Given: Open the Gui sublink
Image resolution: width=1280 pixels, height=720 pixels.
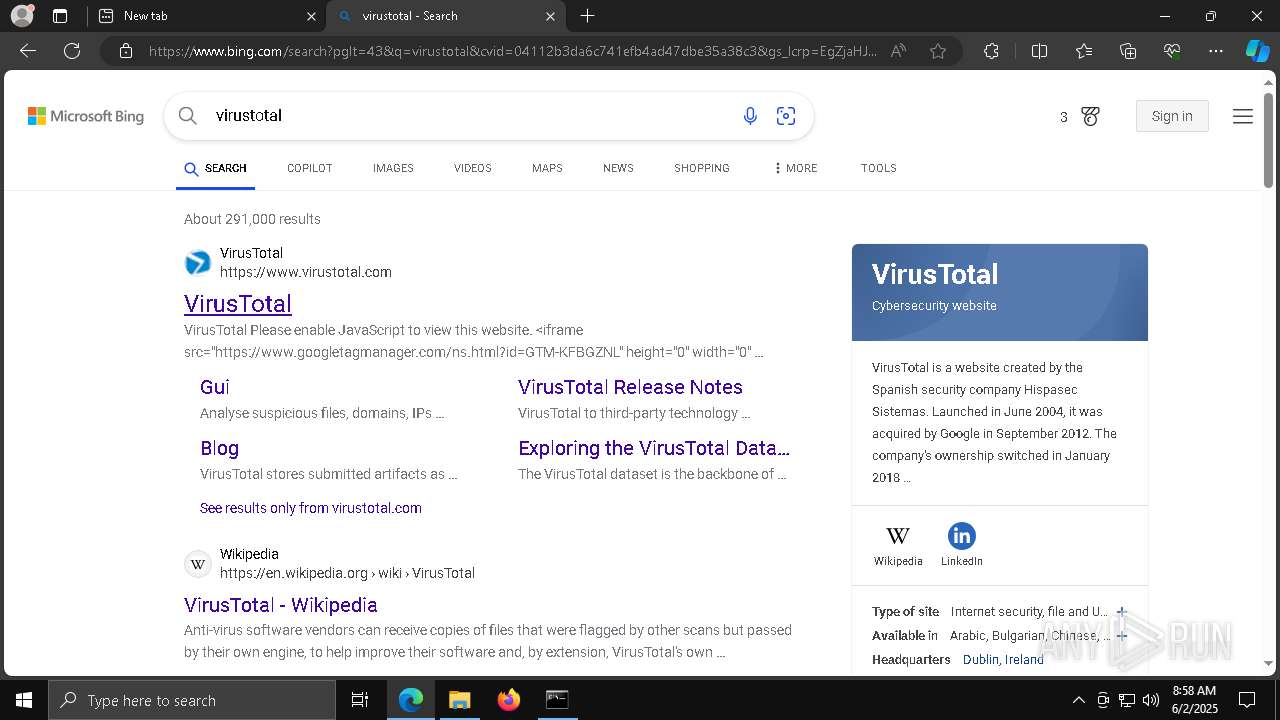Looking at the screenshot, I should coord(215,387).
